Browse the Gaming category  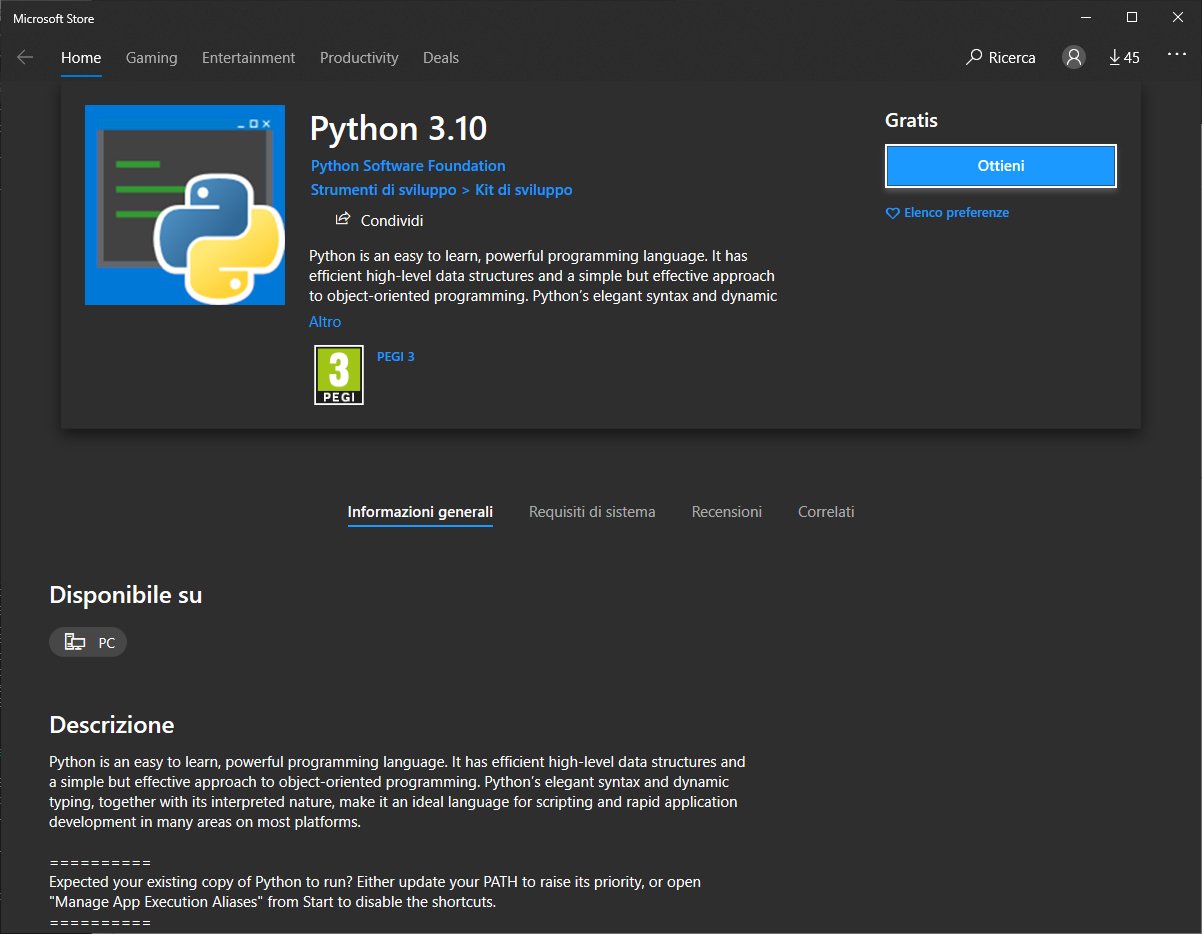click(151, 57)
